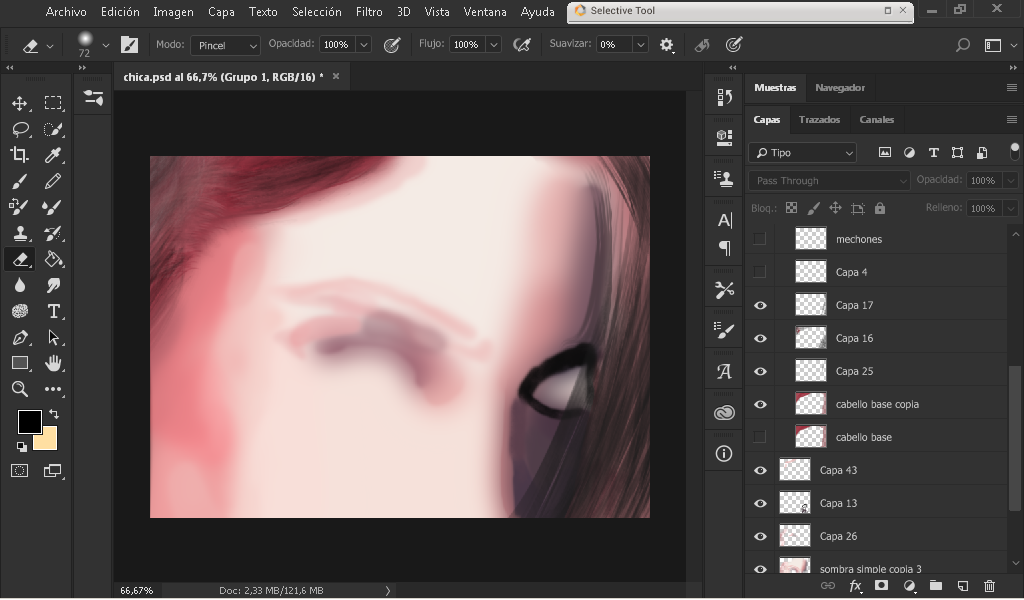Switch to the Canales tab
The height and width of the screenshot is (600, 1024).
coord(876,119)
